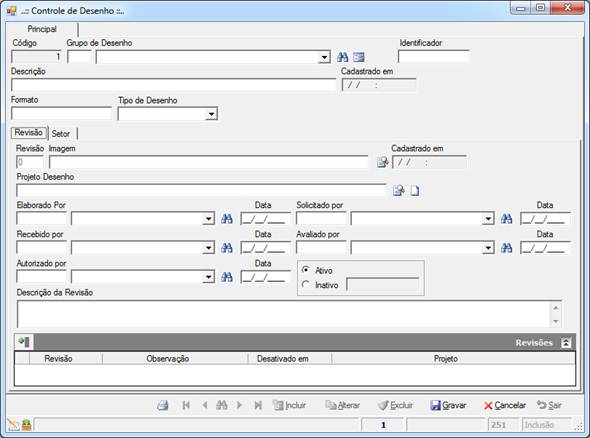
Task: Click into the Projeto Desenho field
Action: [x=201, y=191]
